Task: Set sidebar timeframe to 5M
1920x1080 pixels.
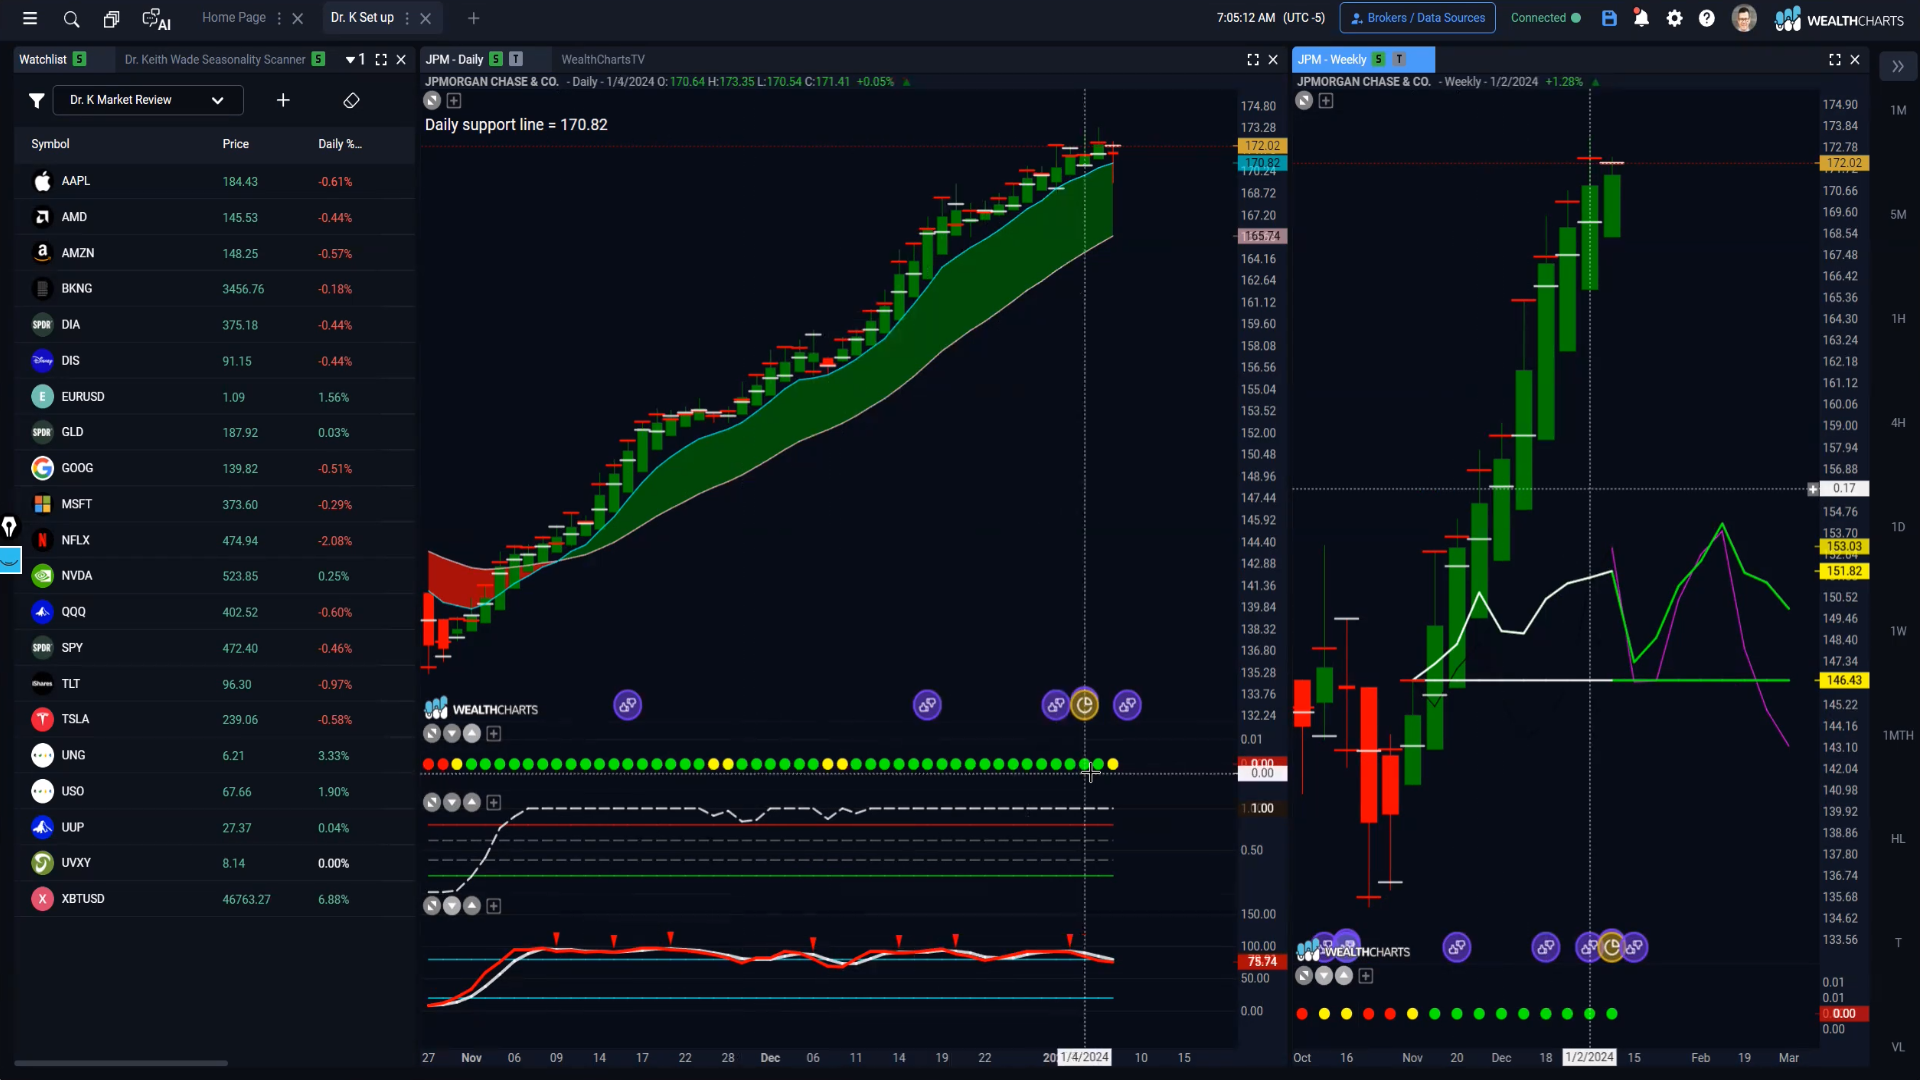Action: tap(1898, 215)
